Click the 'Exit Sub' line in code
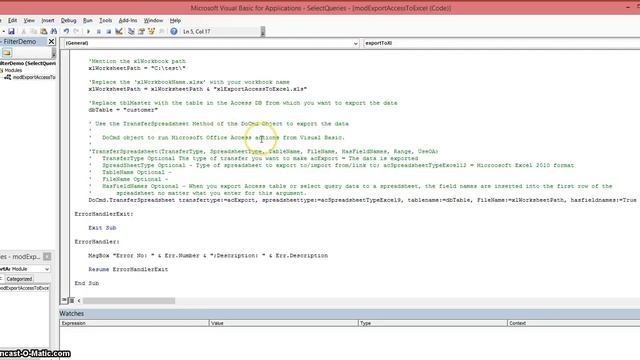This screenshot has height=360, width=640. point(102,228)
